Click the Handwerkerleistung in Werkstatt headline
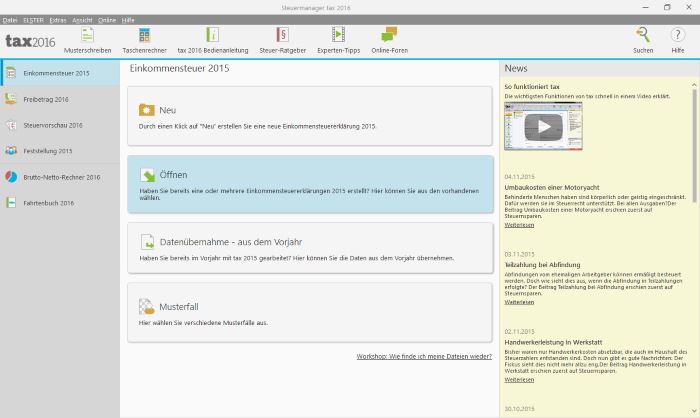 tap(553, 343)
